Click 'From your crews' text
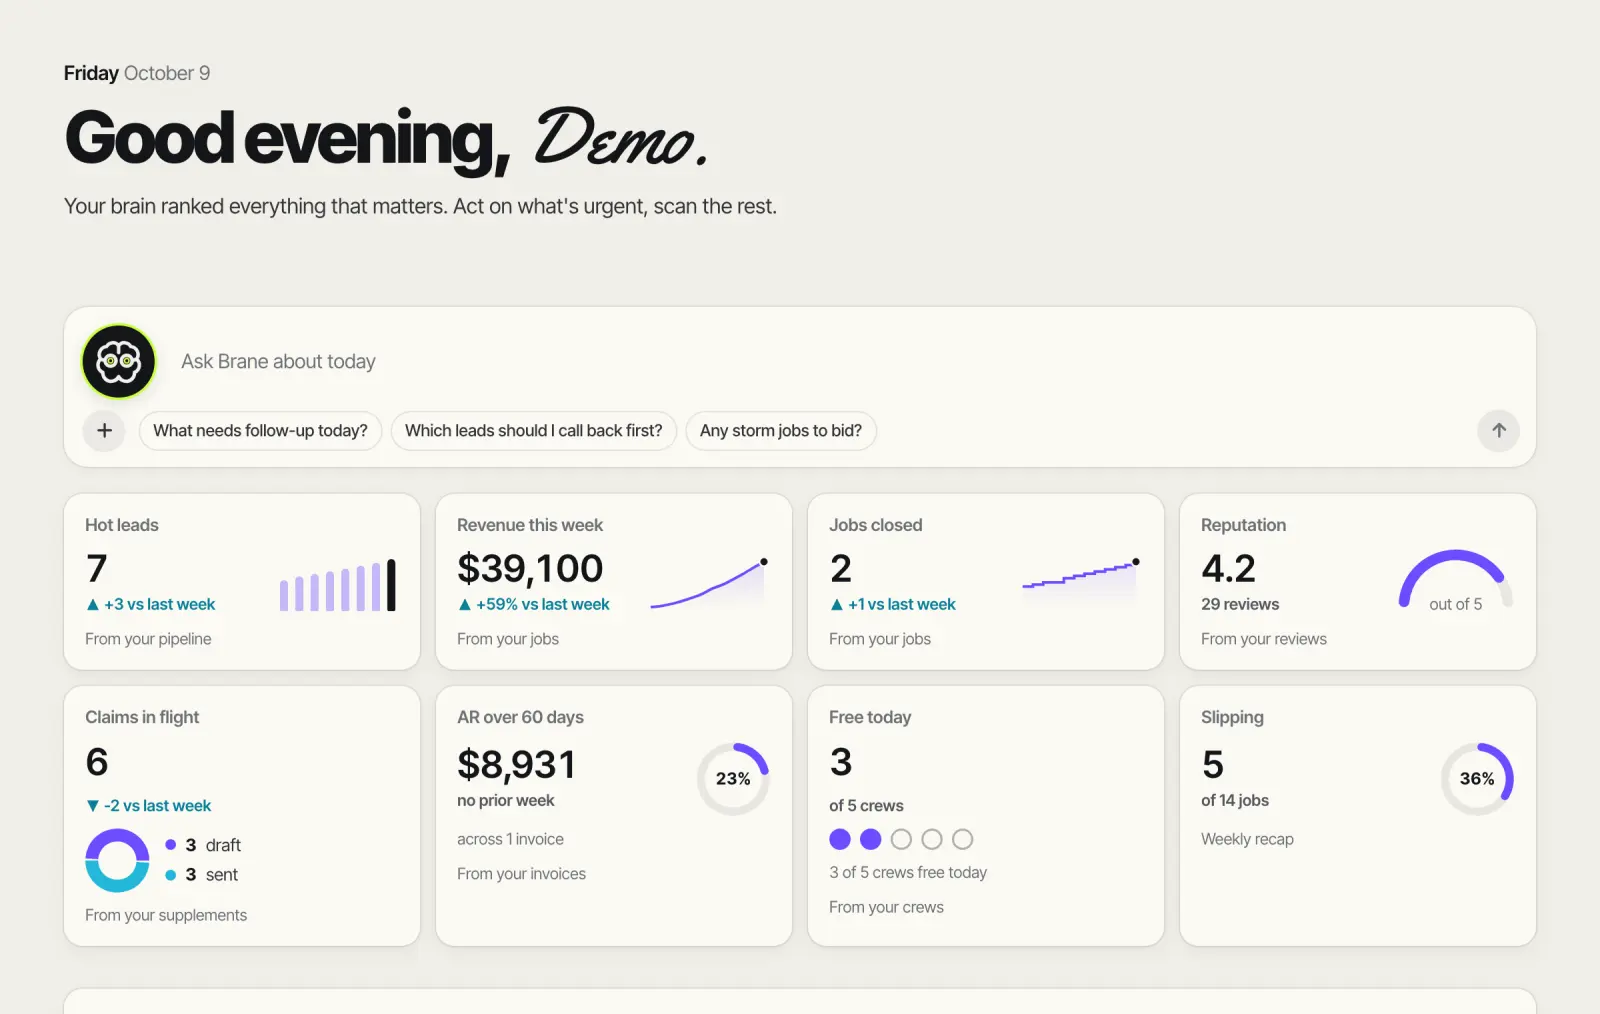This screenshot has width=1600, height=1014. click(x=886, y=908)
